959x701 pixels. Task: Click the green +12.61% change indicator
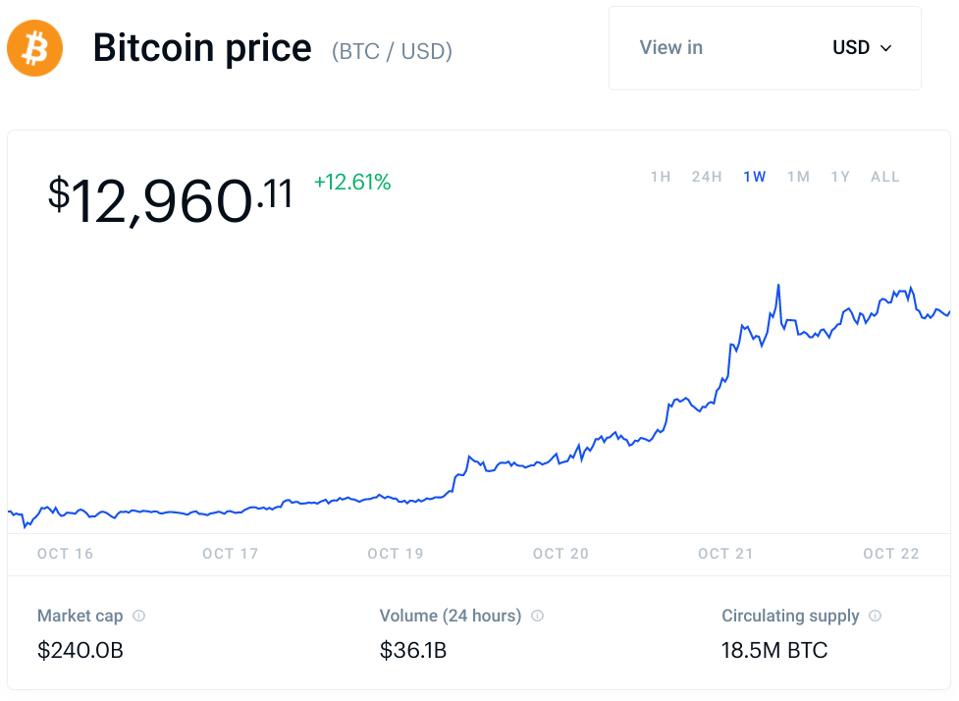(352, 182)
